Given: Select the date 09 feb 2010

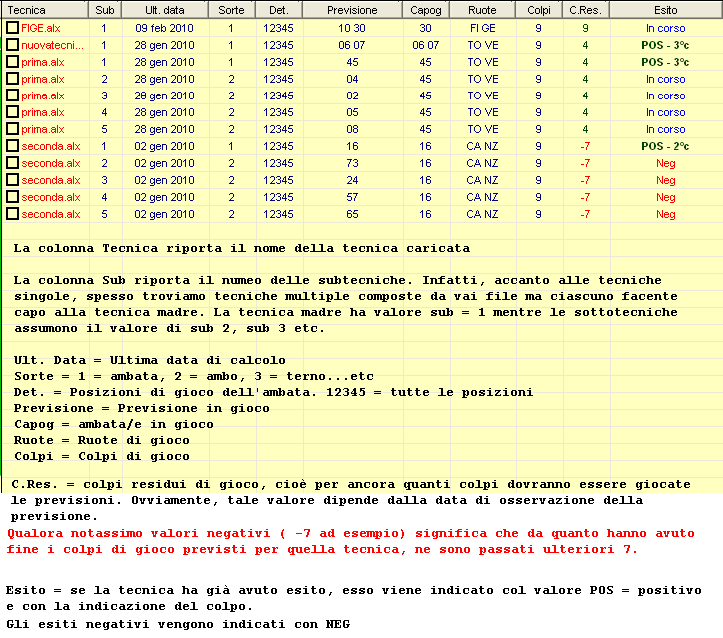Looking at the screenshot, I should pos(165,28).
